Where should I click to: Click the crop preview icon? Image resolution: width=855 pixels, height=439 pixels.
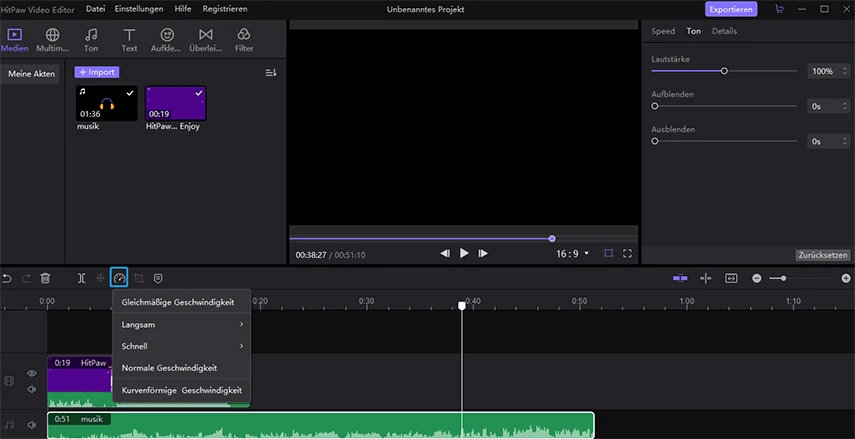[609, 254]
